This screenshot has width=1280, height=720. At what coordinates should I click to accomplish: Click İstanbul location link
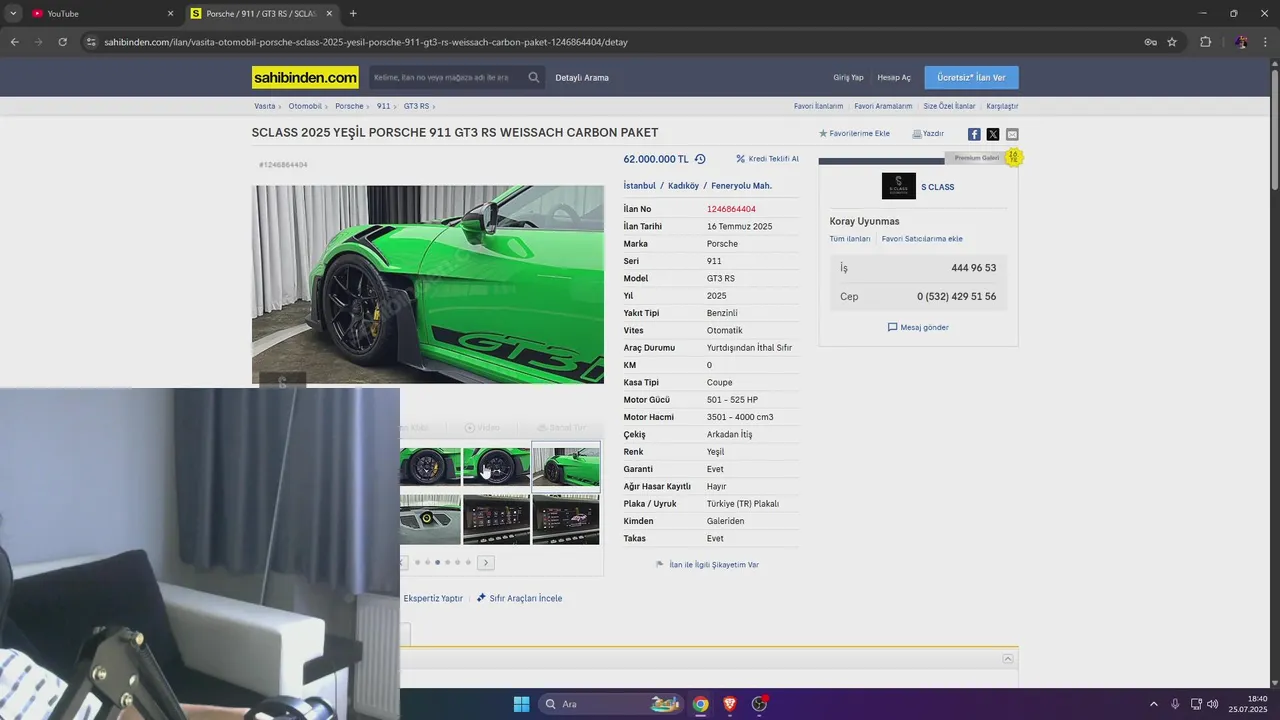tap(639, 185)
